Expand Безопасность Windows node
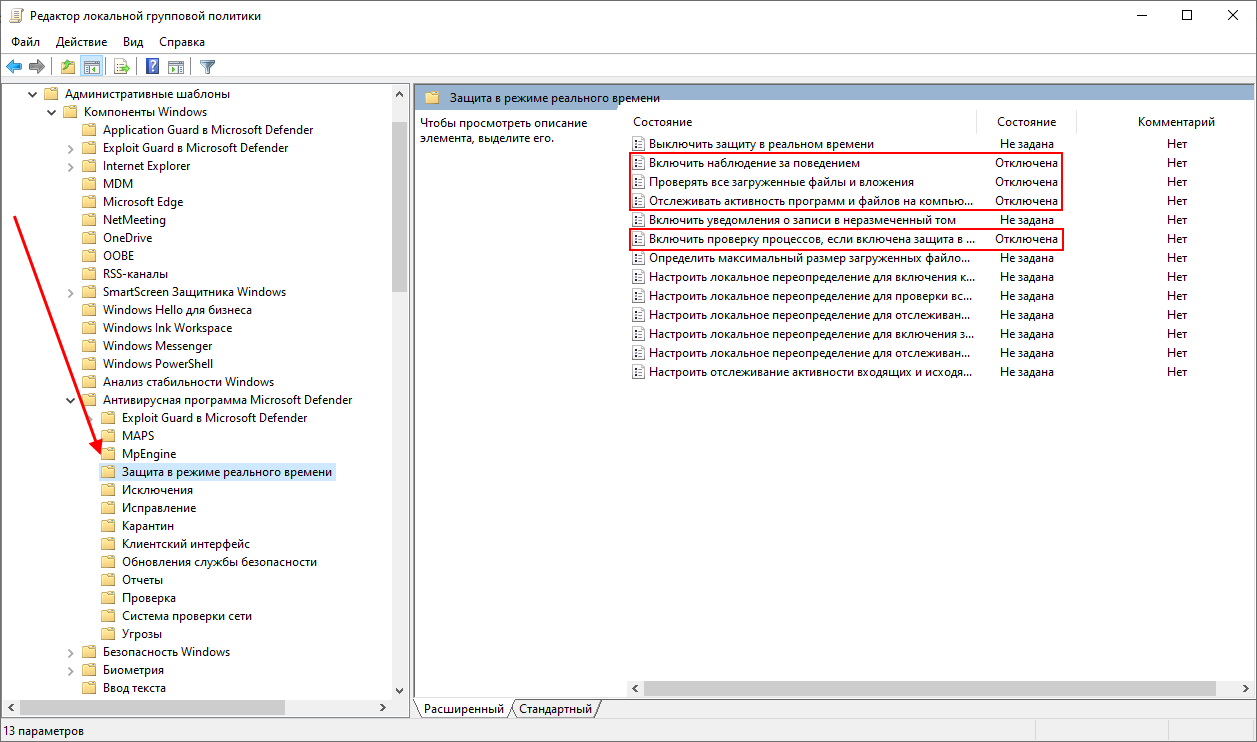Screen dimensions: 1257x742 70,652
